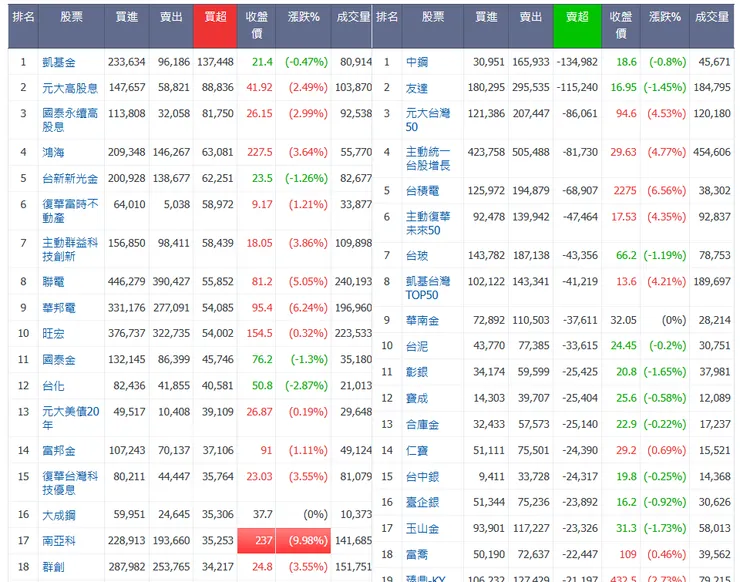Select 南亞科 highlighted change (9.98%)

(303, 540)
